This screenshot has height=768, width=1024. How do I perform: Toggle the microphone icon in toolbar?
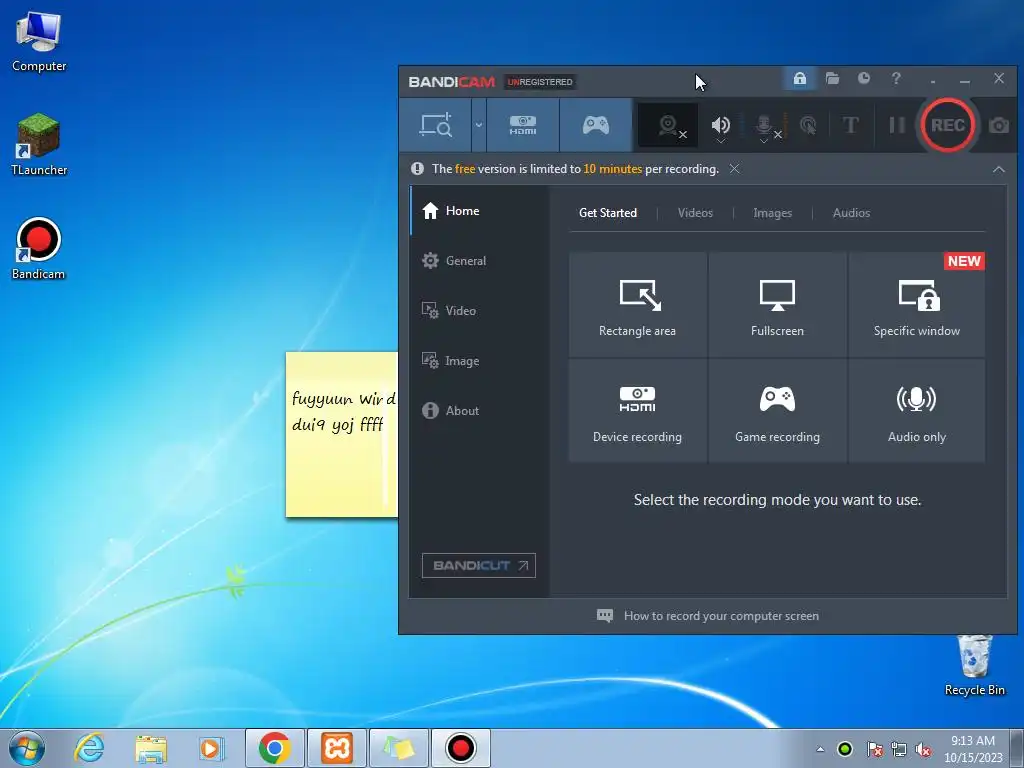pos(764,123)
